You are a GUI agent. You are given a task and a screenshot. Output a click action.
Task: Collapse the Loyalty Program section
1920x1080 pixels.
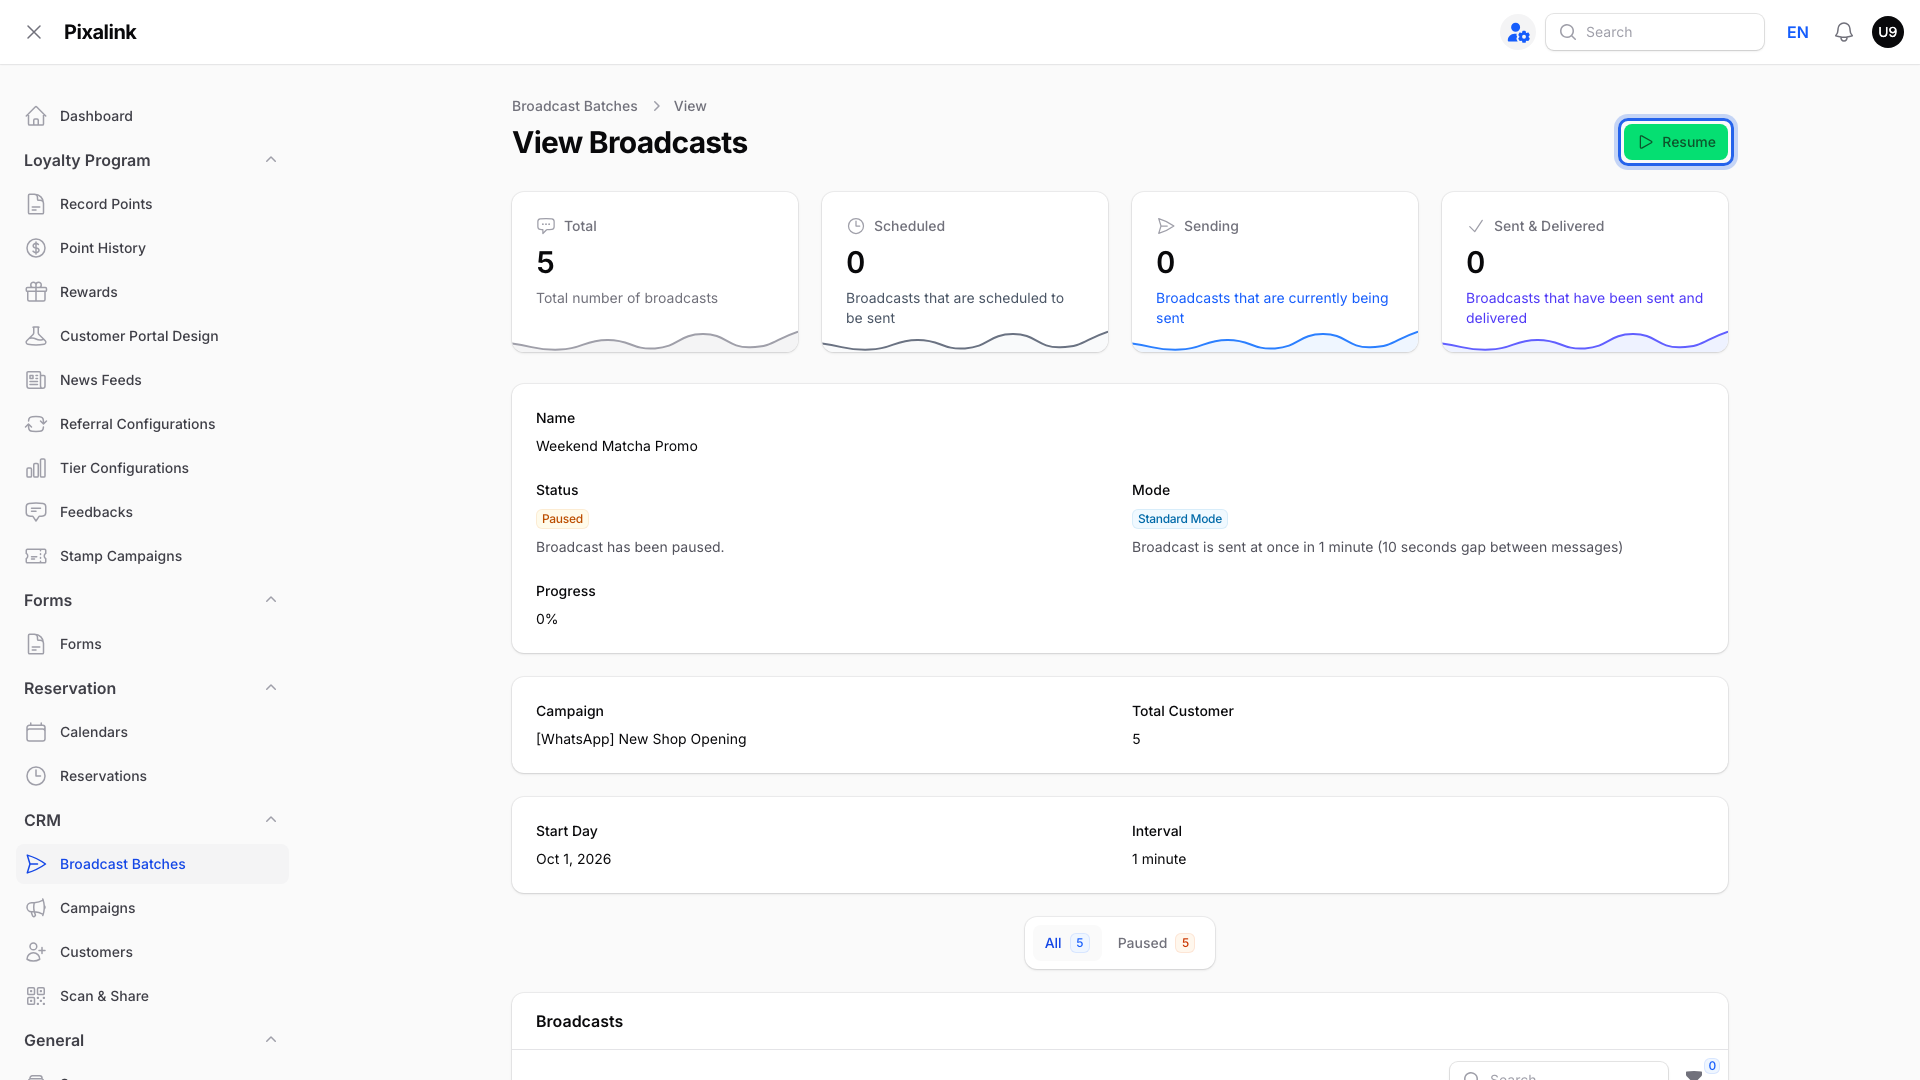[x=271, y=160]
